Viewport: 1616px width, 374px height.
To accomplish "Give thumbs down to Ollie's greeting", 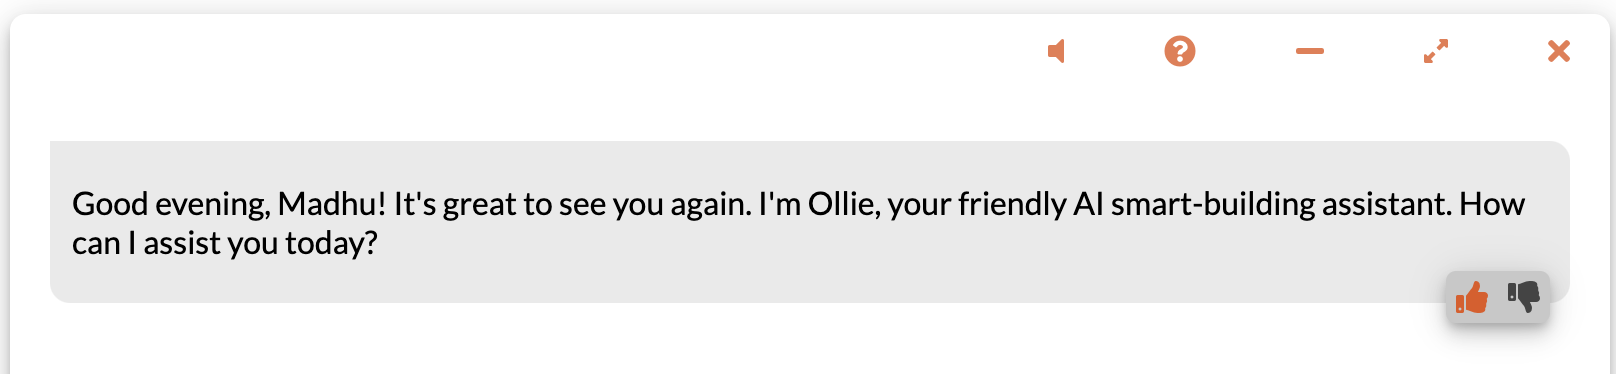I will tap(1524, 296).
